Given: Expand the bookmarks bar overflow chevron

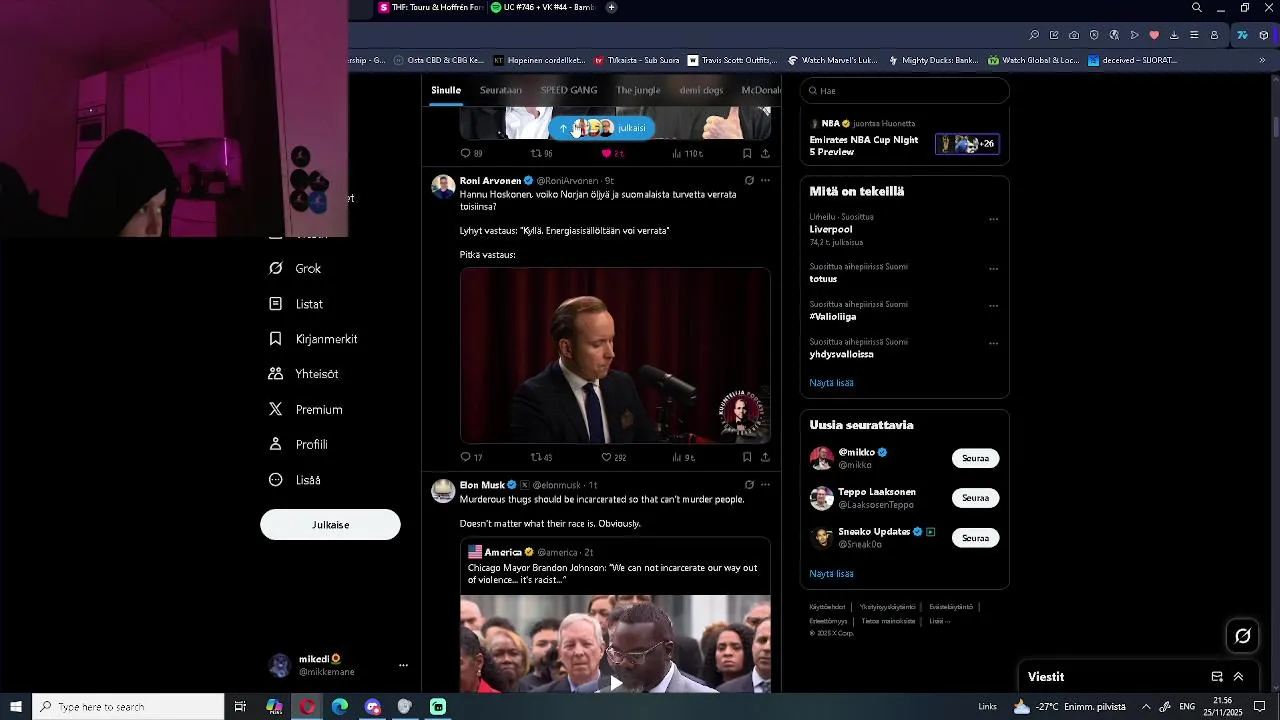Looking at the screenshot, I should (1262, 60).
